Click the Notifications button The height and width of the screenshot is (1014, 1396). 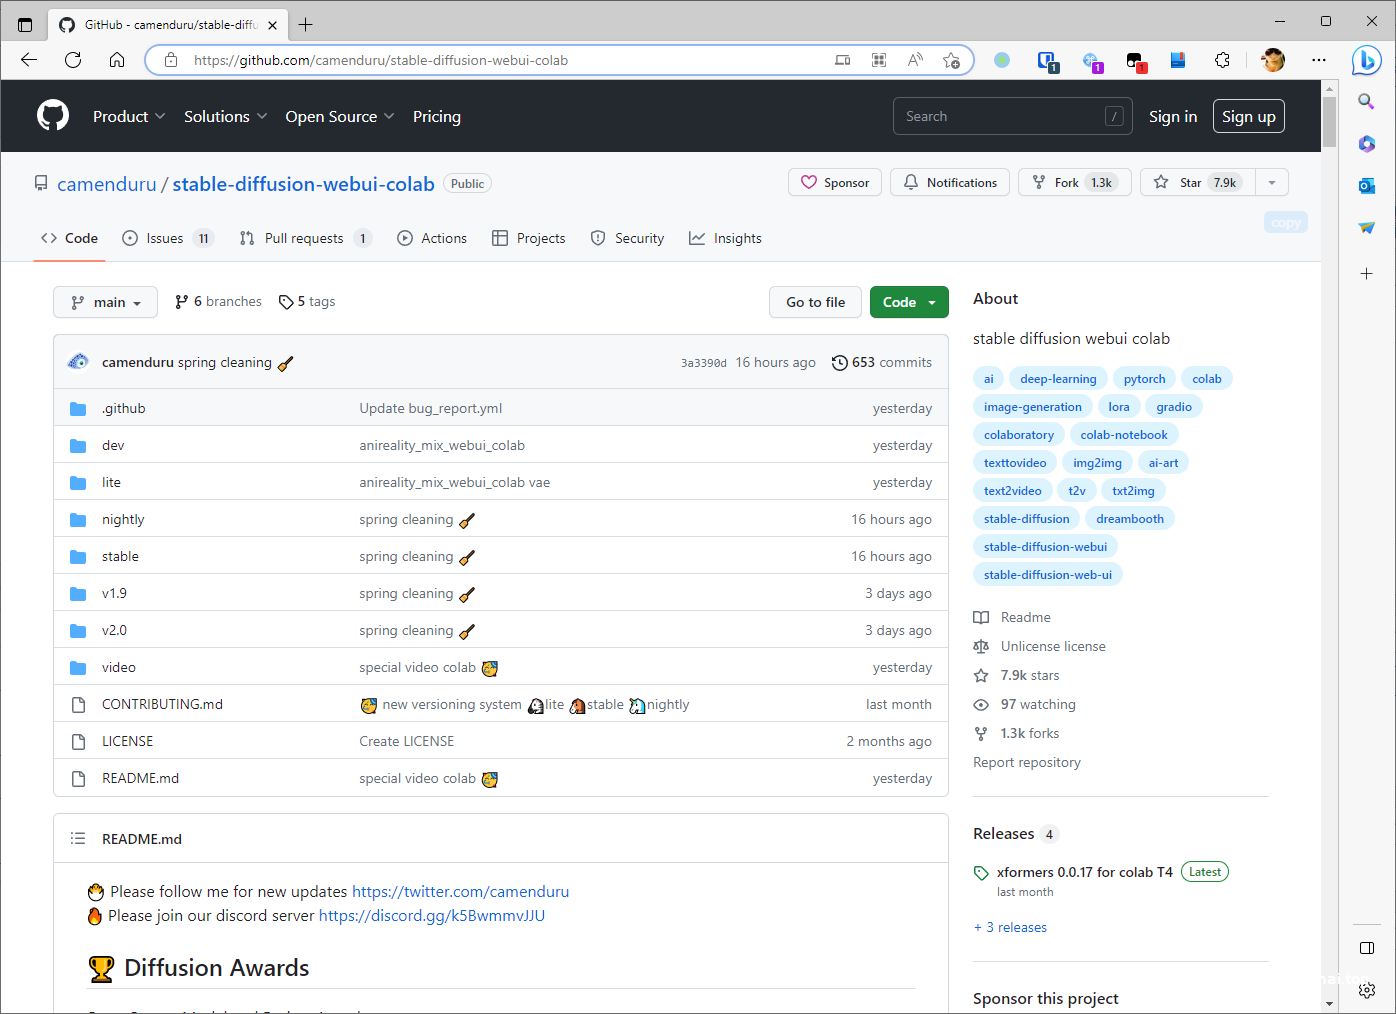950,182
